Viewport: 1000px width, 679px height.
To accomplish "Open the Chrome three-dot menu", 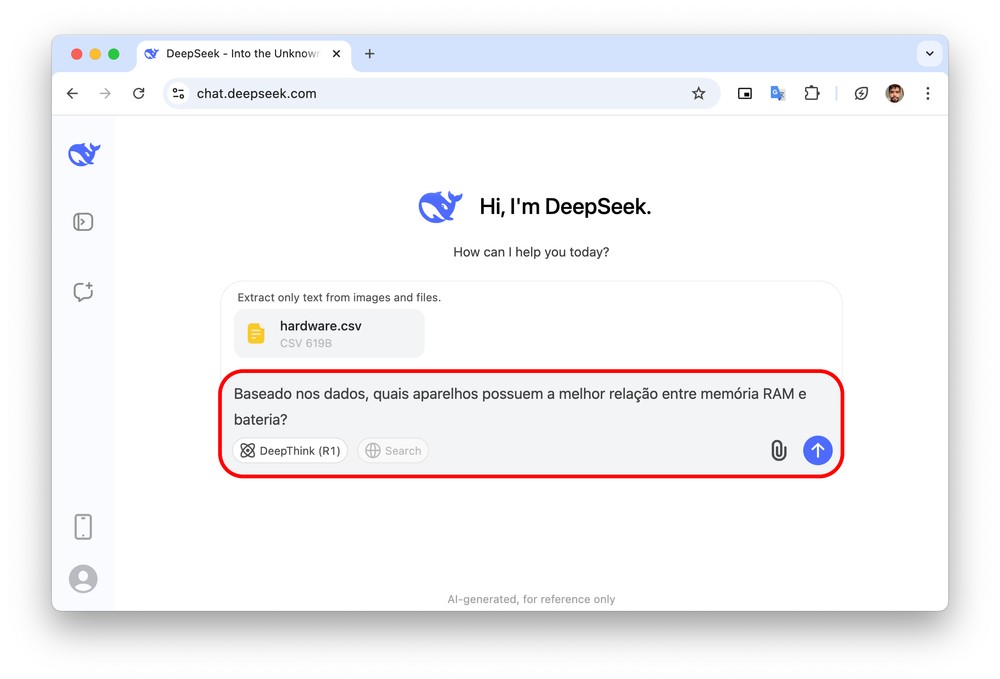I will click(x=927, y=93).
